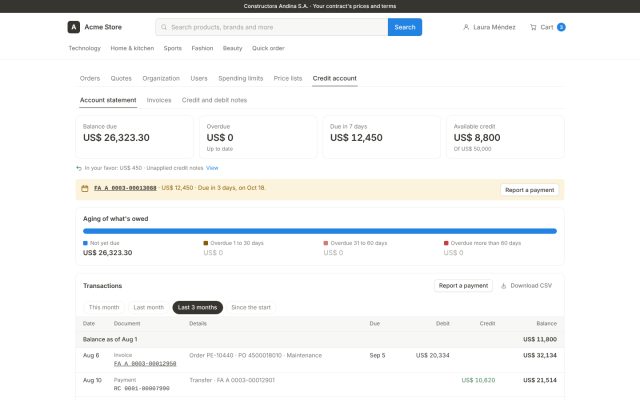Image resolution: width=640 pixels, height=400 pixels.
Task: Click the Overdue more than 60 days swatch
Action: (x=446, y=243)
